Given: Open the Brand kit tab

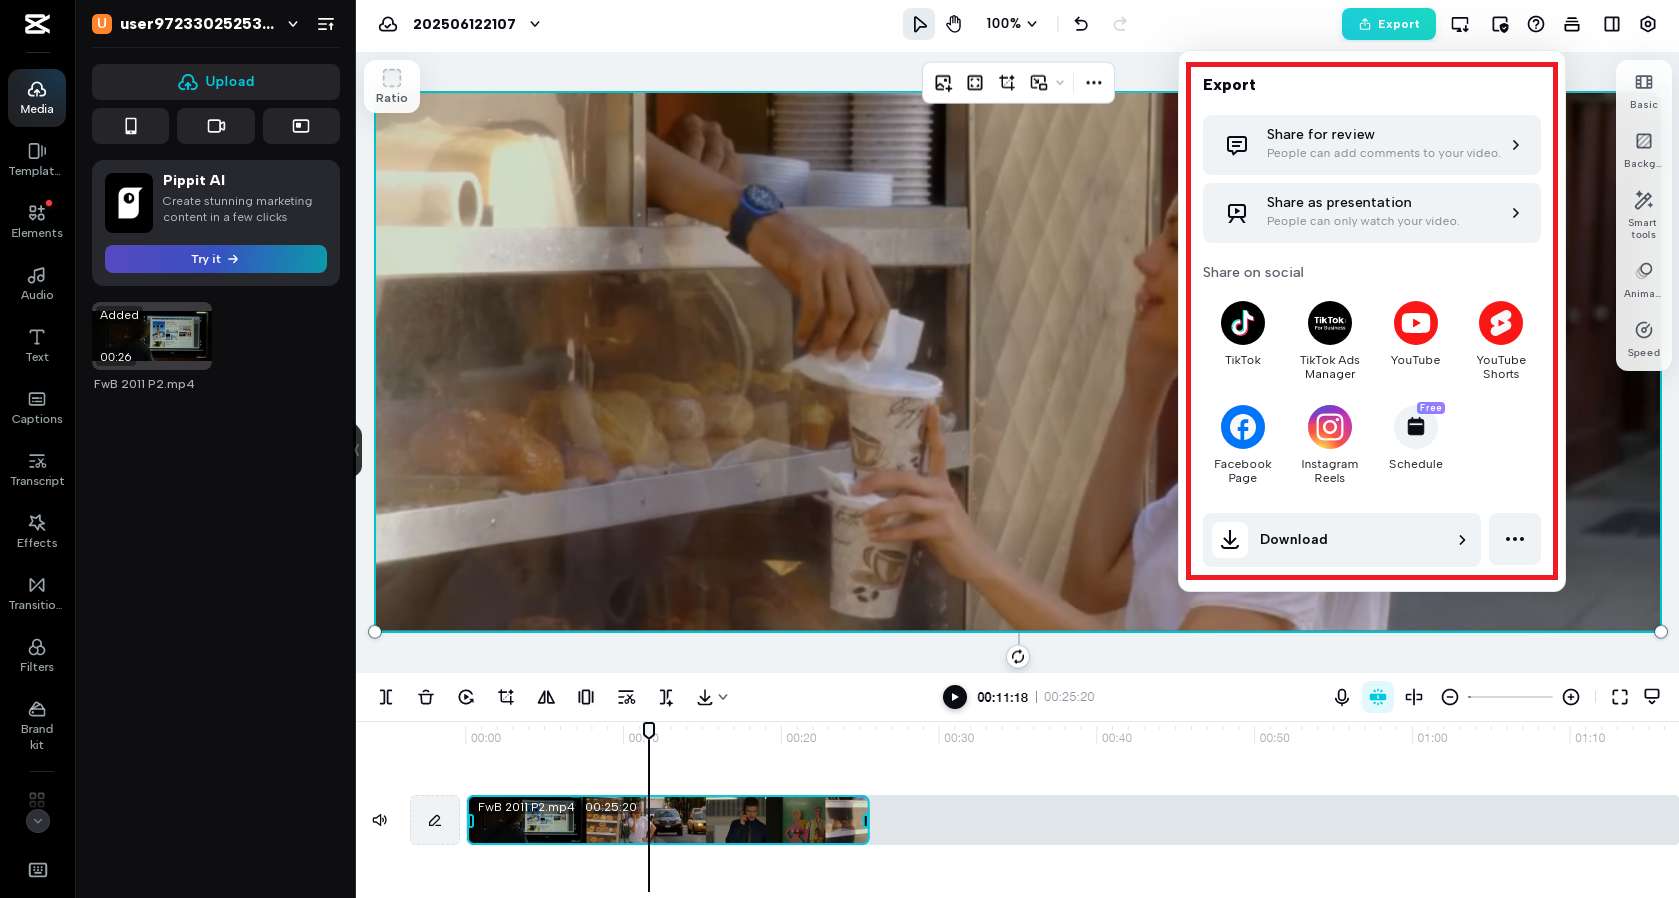Looking at the screenshot, I should click(37, 726).
